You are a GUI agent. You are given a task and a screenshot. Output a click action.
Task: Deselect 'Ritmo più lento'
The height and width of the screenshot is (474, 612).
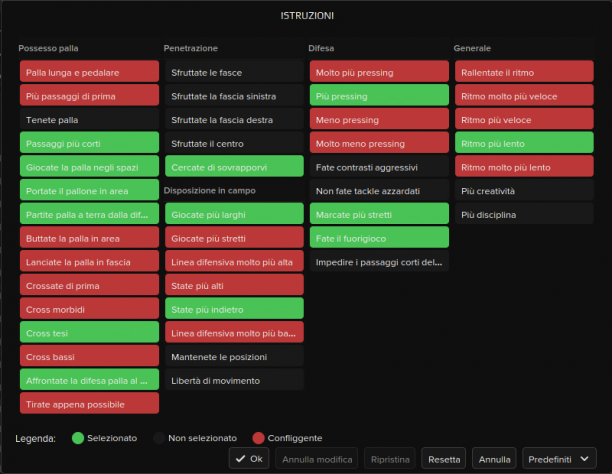tap(524, 143)
